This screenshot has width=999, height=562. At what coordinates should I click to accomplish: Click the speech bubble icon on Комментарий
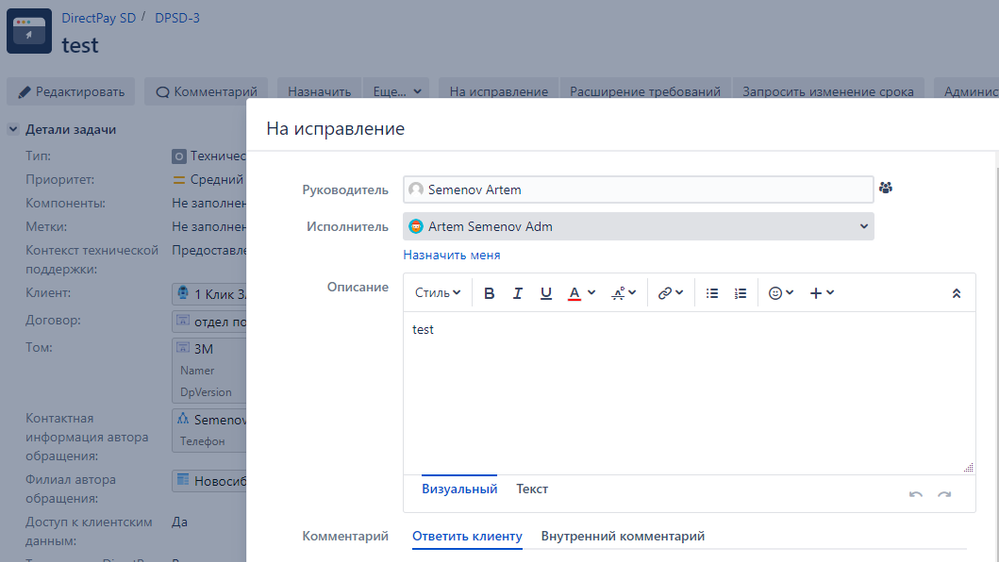tap(162, 92)
